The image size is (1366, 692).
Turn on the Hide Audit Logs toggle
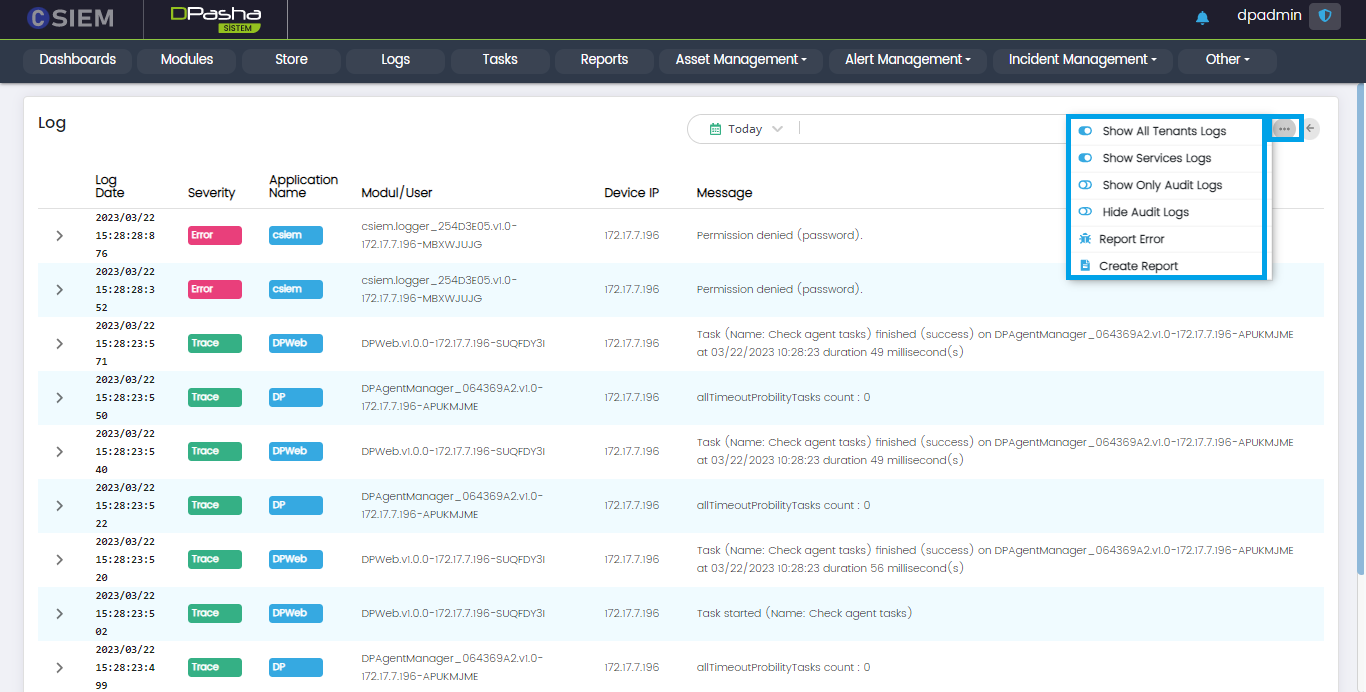point(1085,212)
